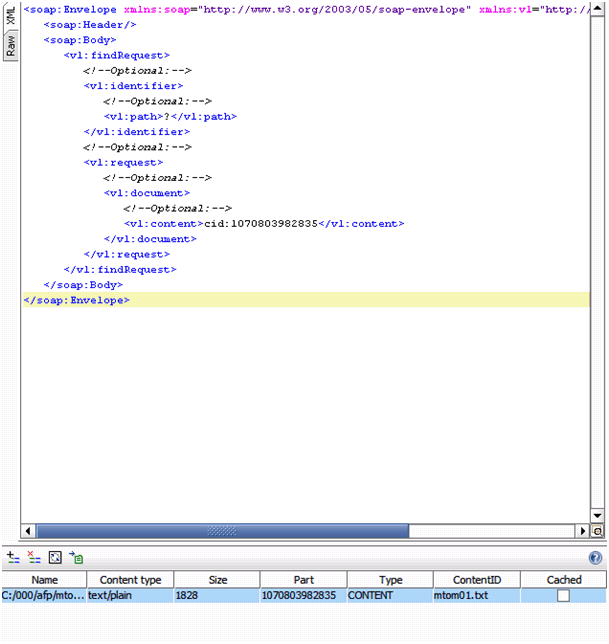Click the reload attachment icon
Screen dimensions: 609x644
click(55, 557)
